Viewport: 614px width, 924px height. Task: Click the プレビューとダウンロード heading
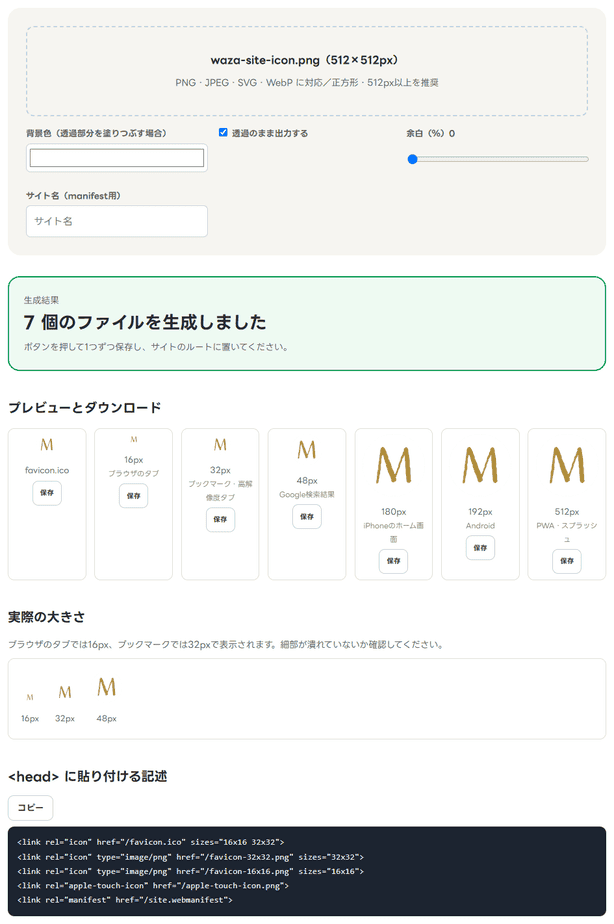[85, 408]
